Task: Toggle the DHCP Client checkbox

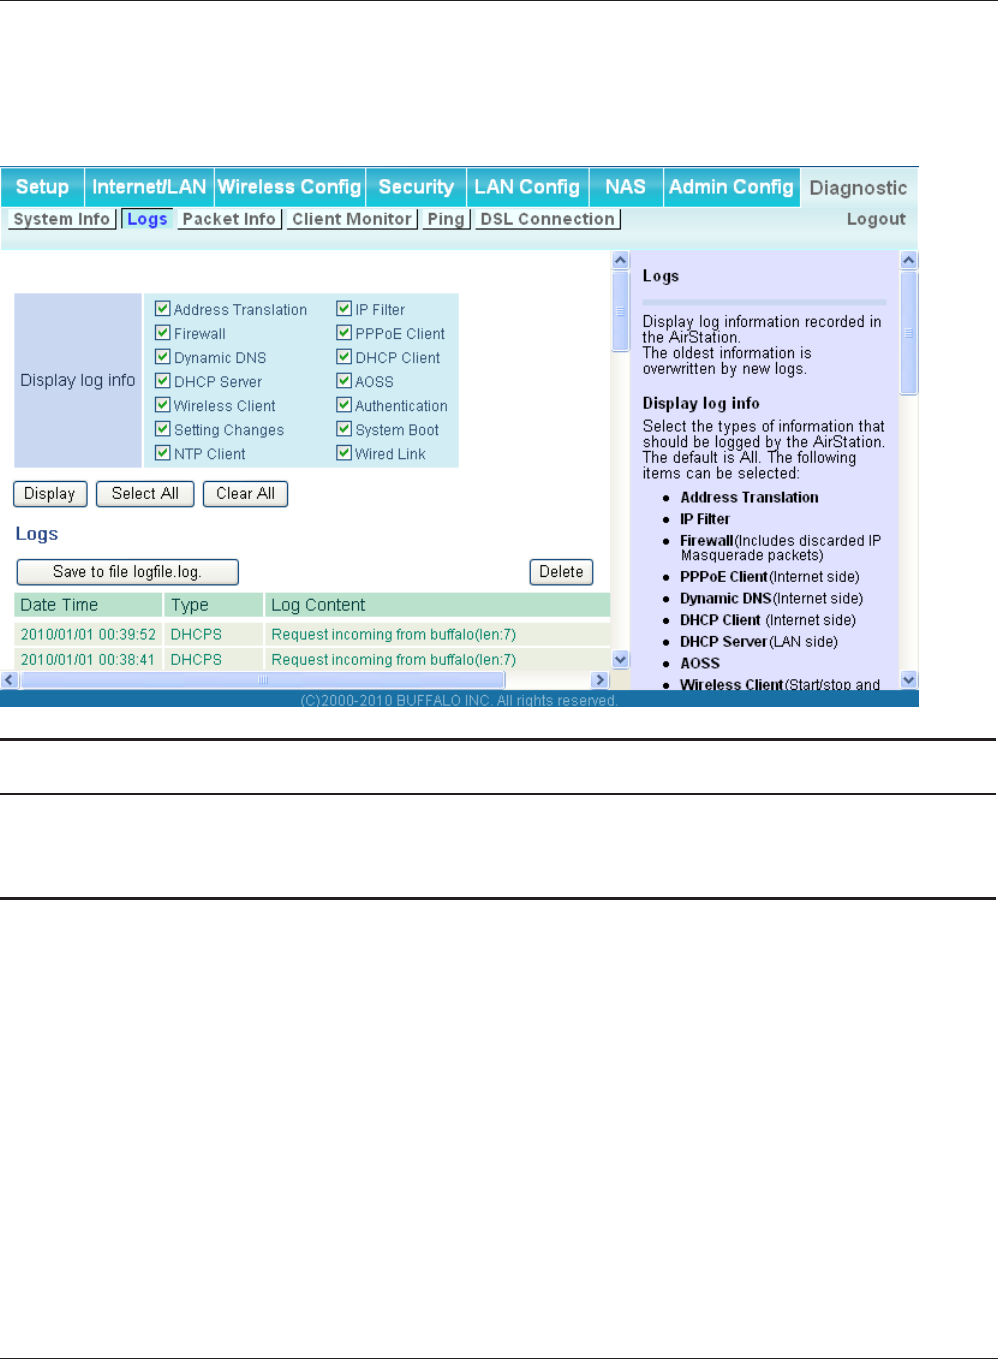Action: click(x=344, y=357)
